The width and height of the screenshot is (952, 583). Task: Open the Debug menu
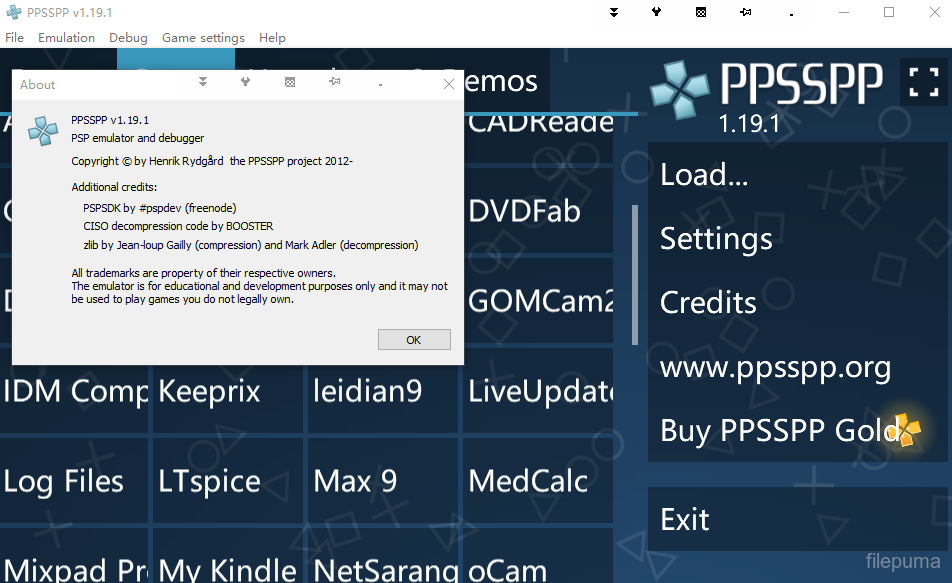point(128,38)
